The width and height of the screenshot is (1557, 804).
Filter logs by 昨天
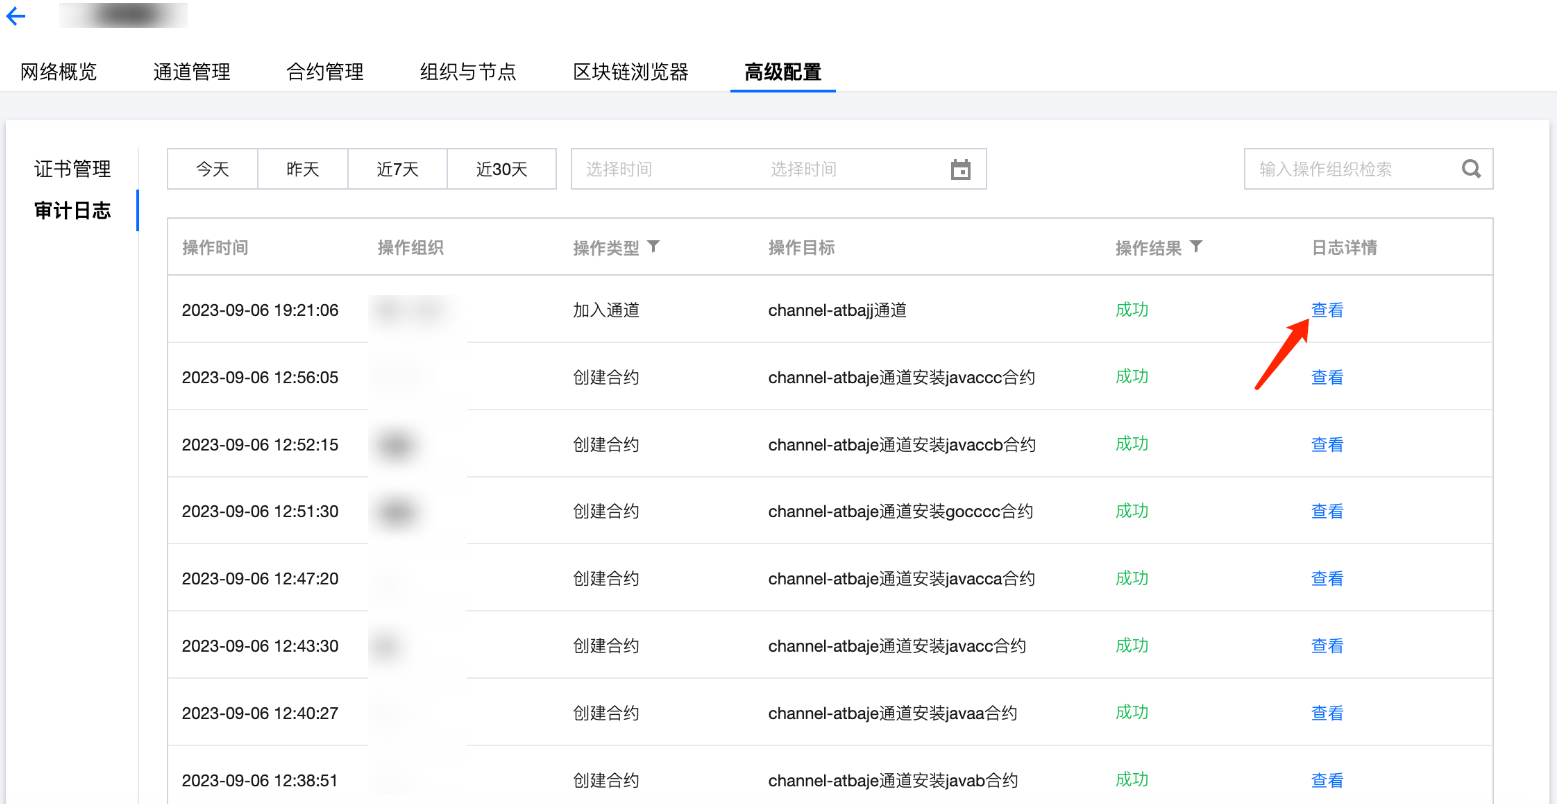[x=302, y=169]
